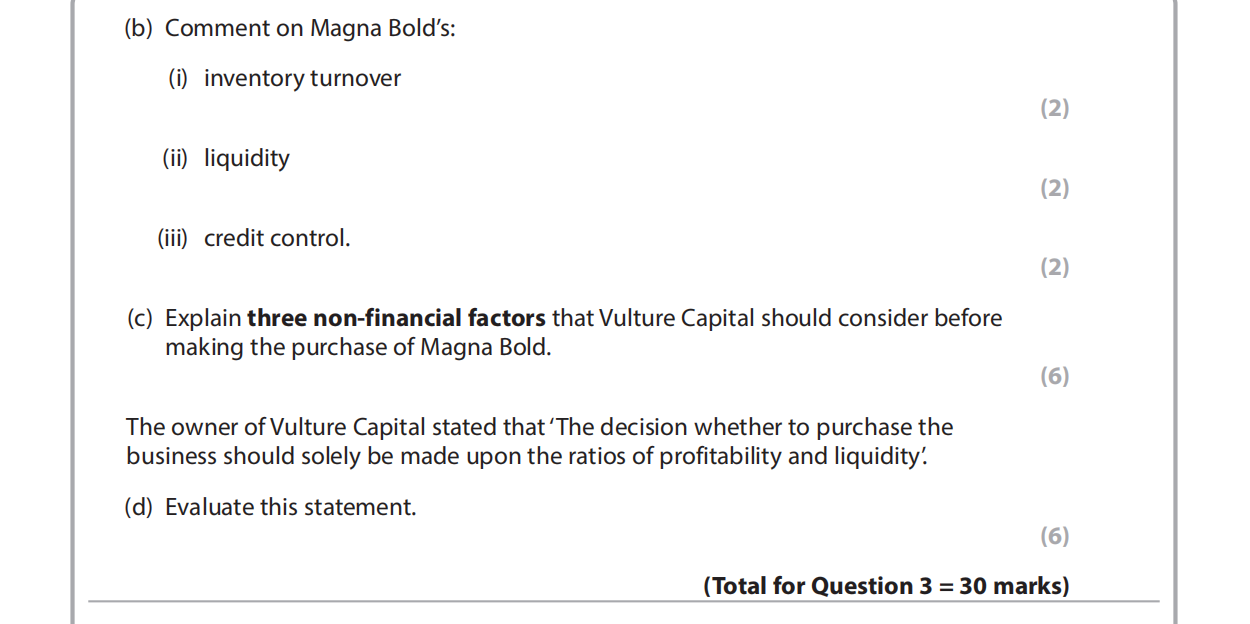Click the 'inventory turnover' sub-question text
Image resolution: width=1250 pixels, height=624 pixels.
302,79
